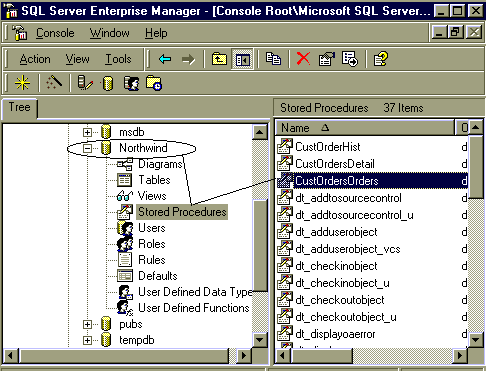Screen dimensions: 486x371
Task: Open the Properties toolbar icon
Action: [327, 59]
